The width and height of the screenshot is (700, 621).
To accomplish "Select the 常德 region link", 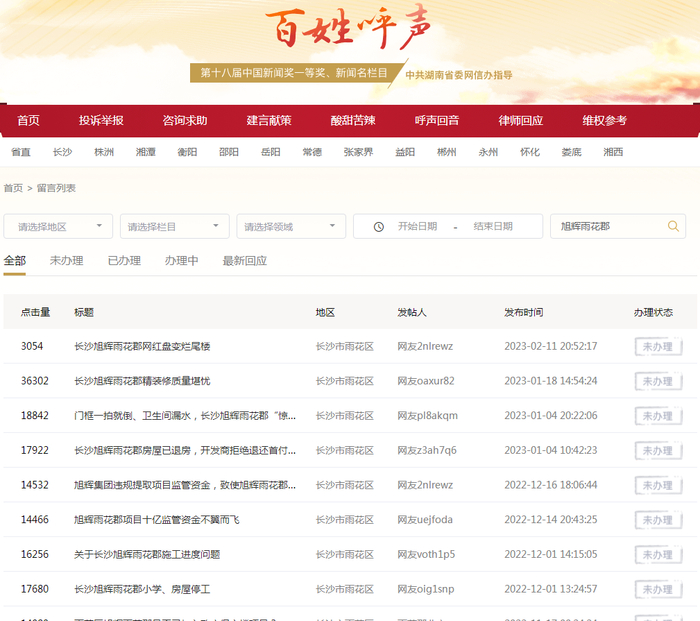I will tap(312, 152).
